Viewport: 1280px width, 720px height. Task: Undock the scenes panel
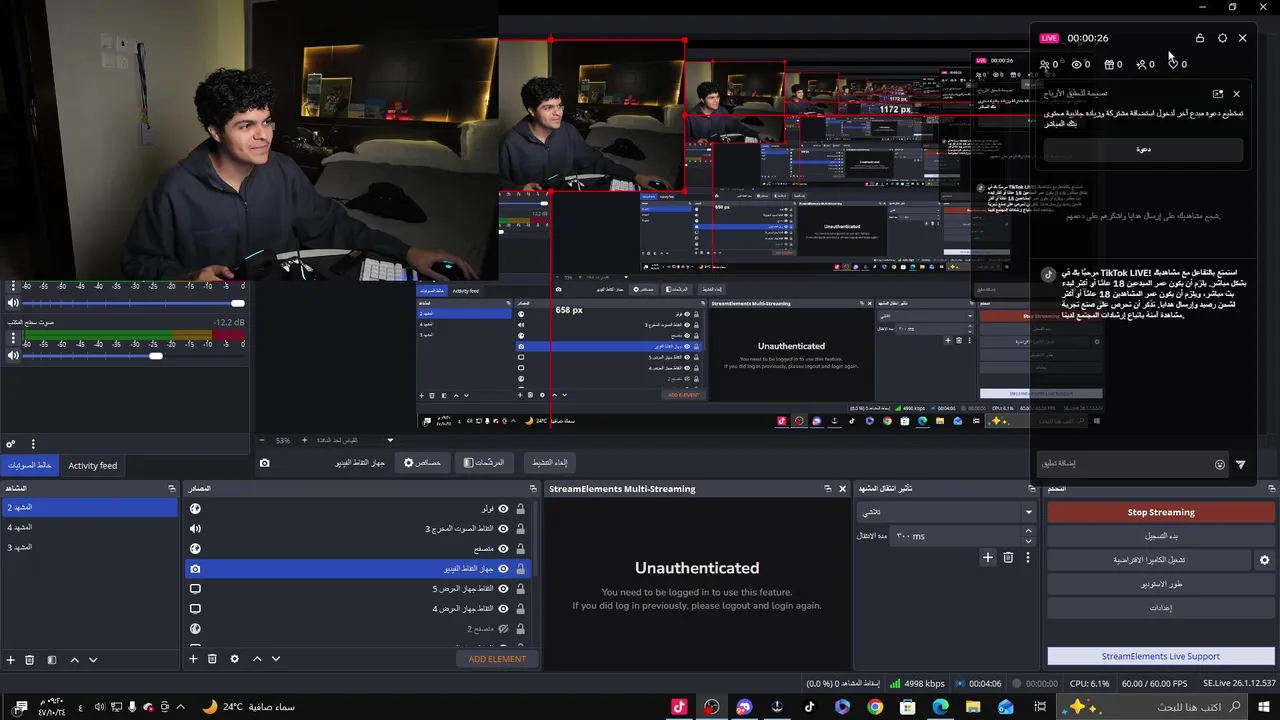point(171,489)
